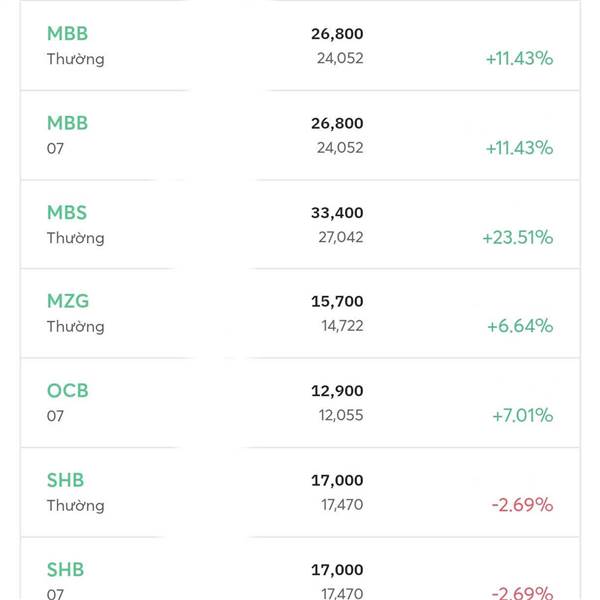Screen dimensions: 600x600
Task: Click the 33,400 market price of MBS
Action: (x=337, y=213)
